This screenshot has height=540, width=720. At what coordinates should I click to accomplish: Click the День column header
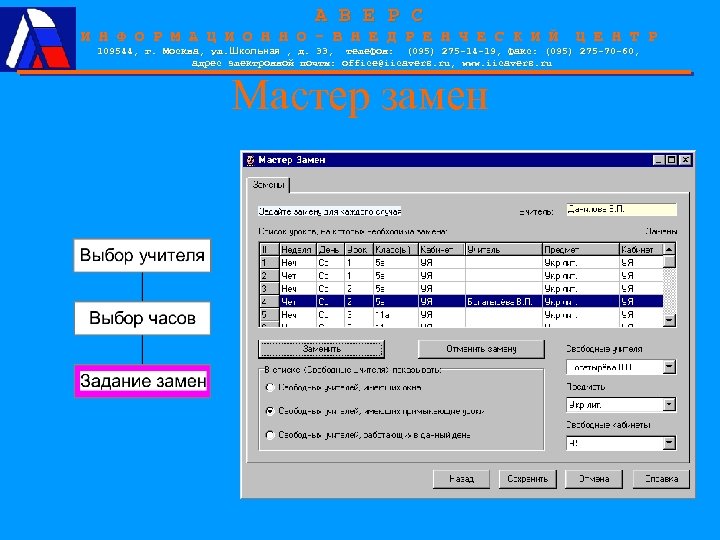[x=330, y=249]
